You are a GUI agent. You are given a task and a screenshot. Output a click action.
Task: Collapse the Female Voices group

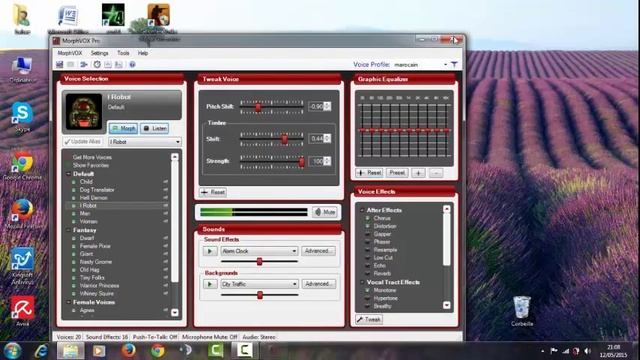tap(69, 302)
